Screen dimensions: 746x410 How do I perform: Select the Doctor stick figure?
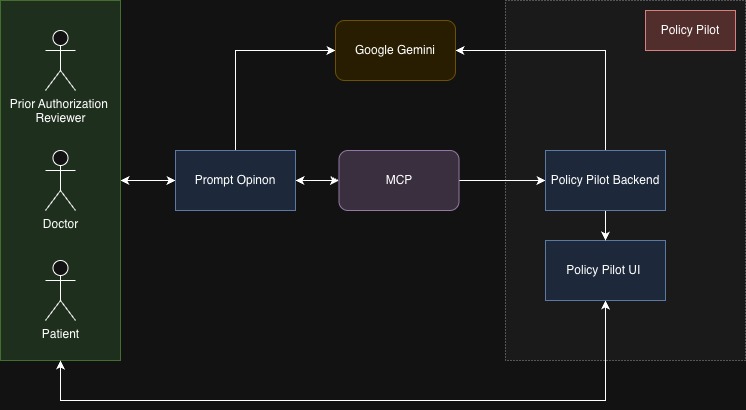click(x=60, y=180)
